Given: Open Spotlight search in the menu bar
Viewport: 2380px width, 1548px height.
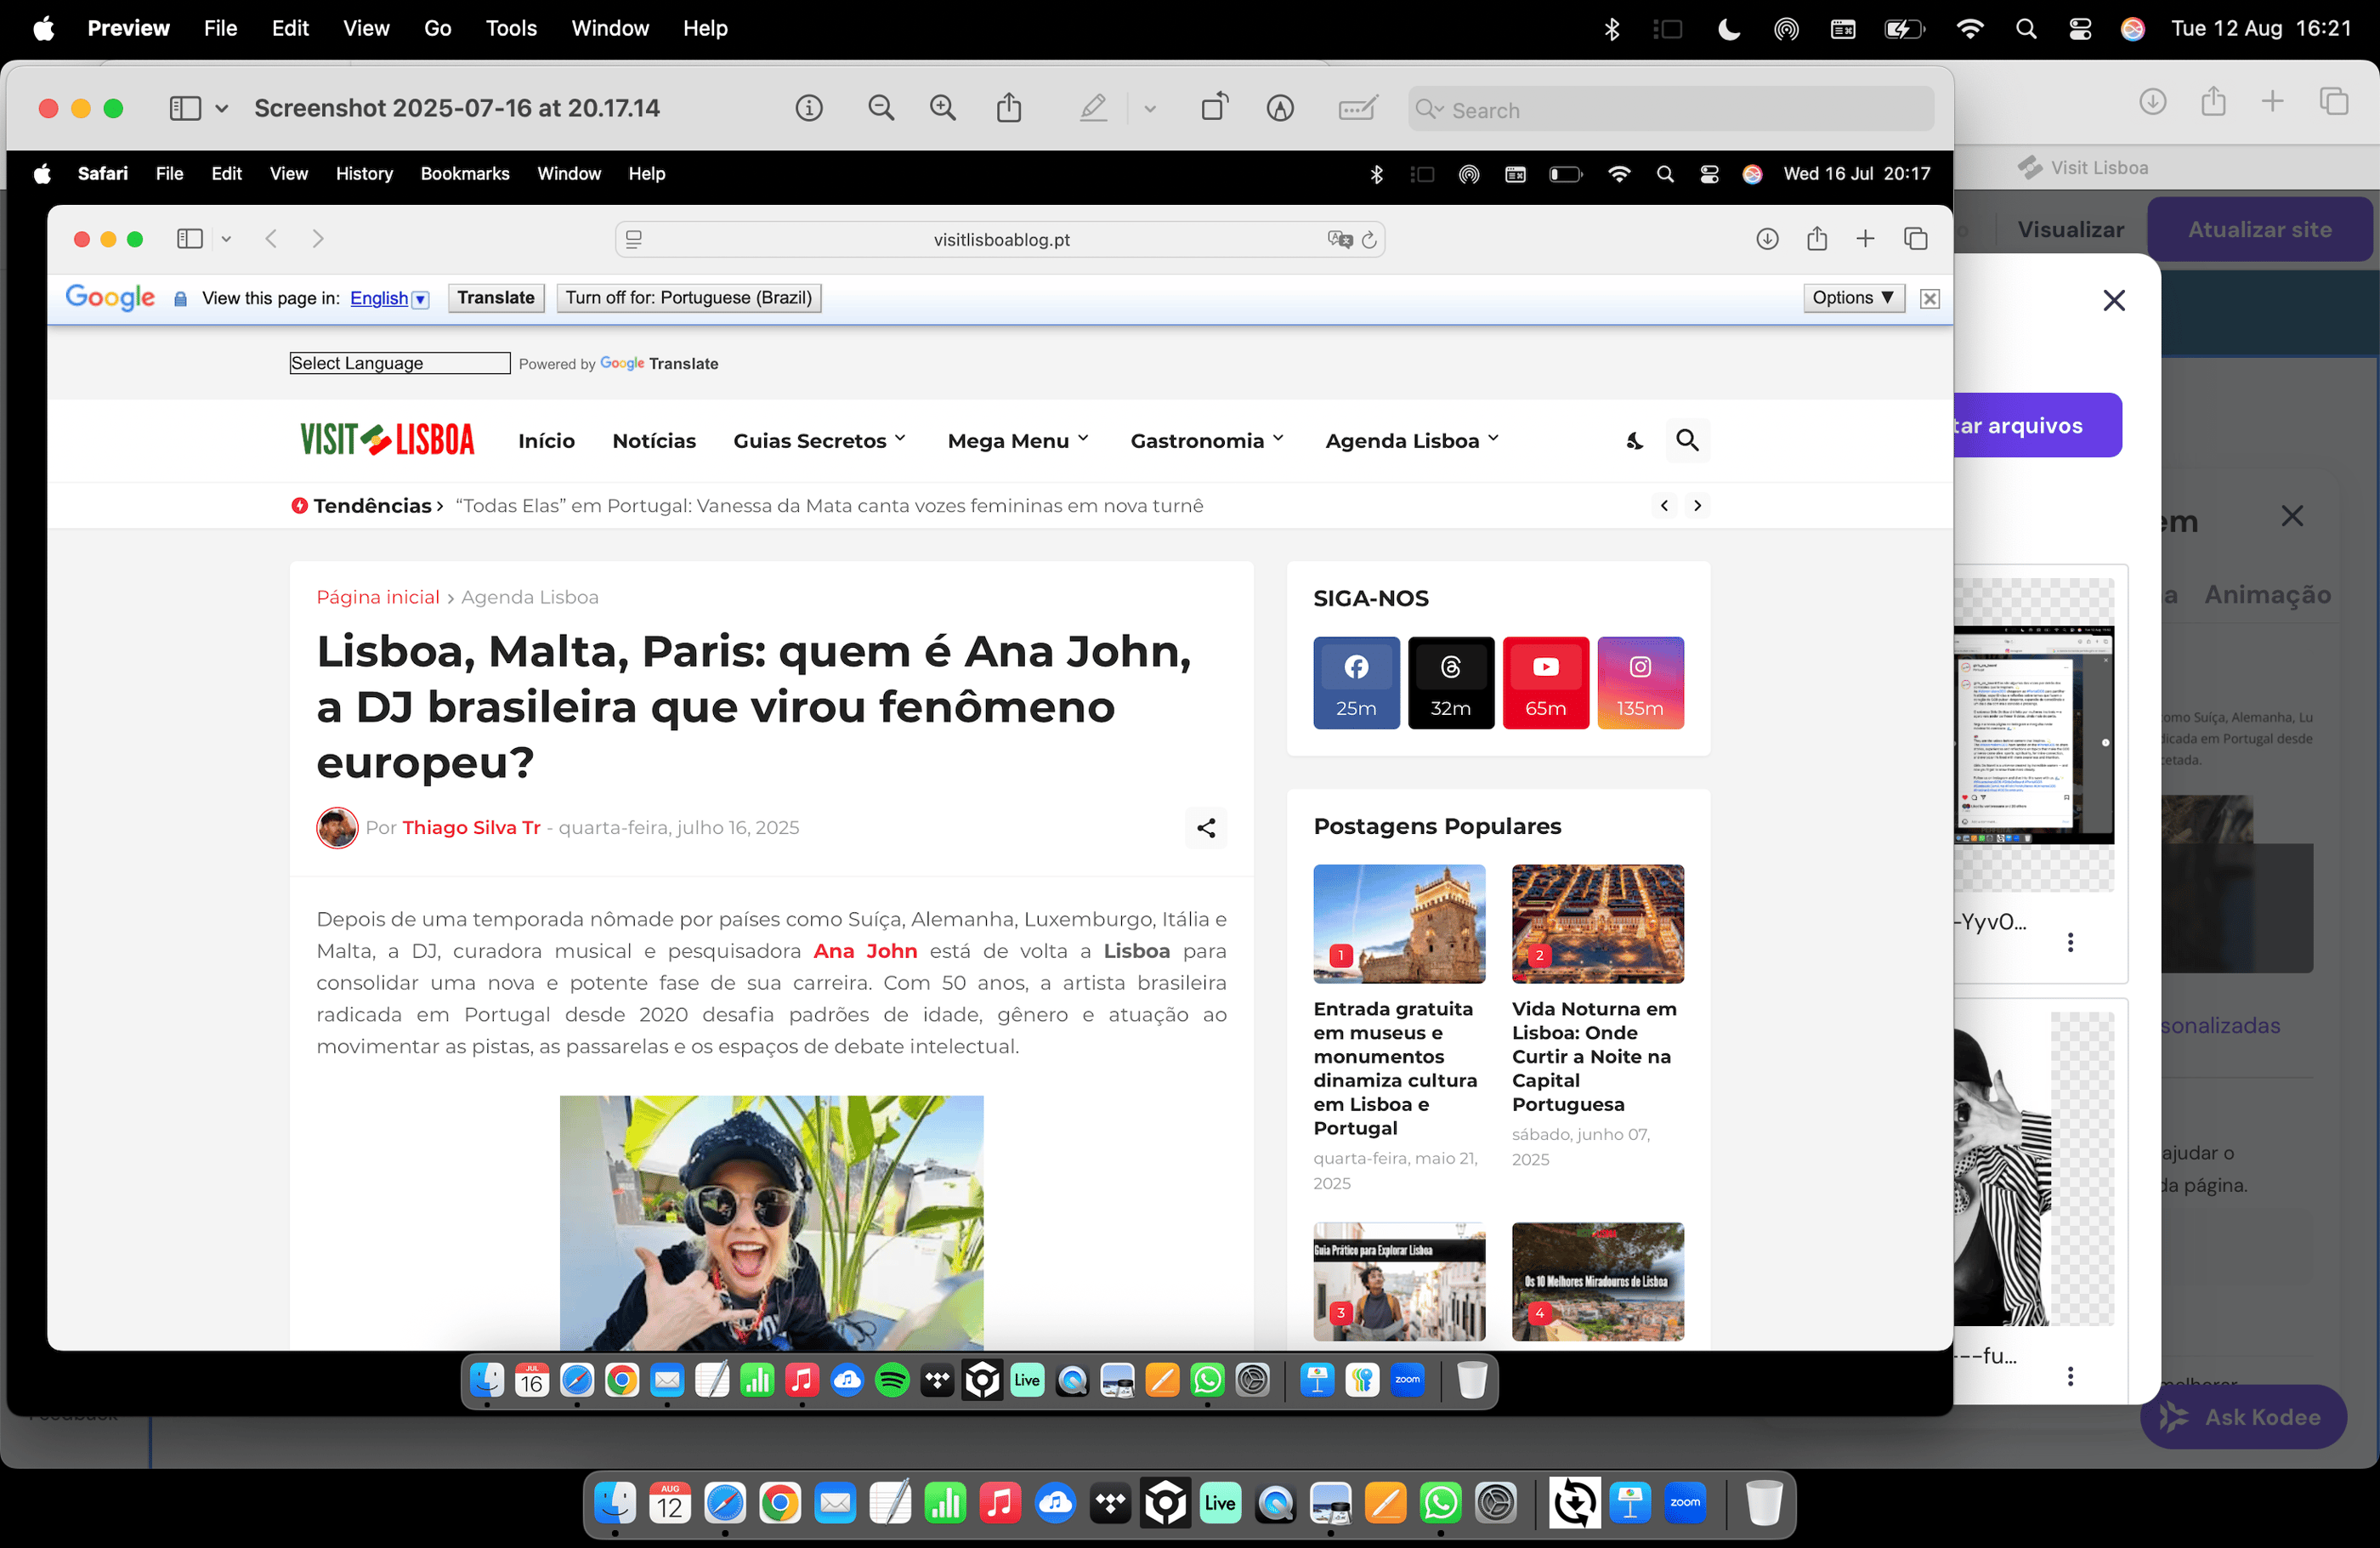Looking at the screenshot, I should click(x=2025, y=29).
